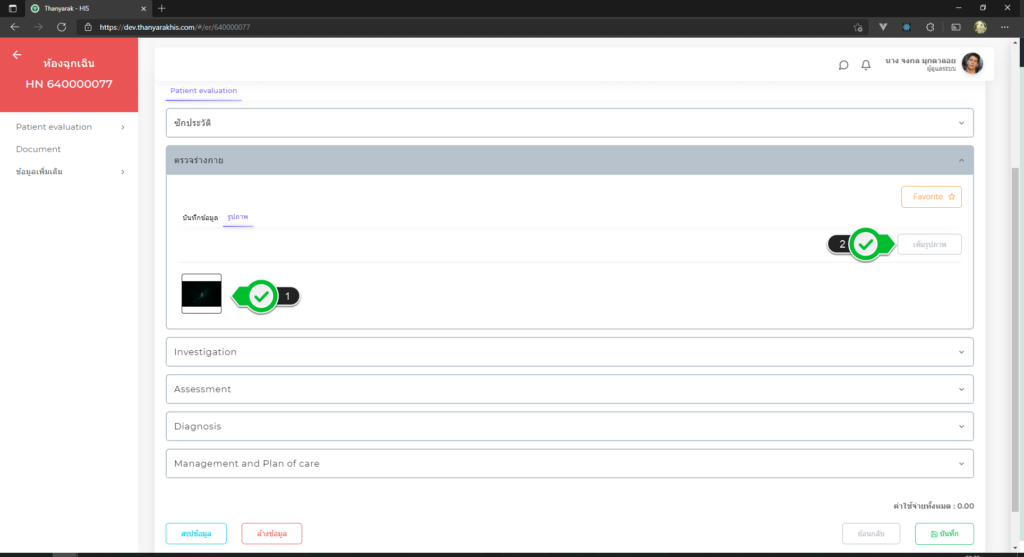Click the padlock site info icon
Viewport: 1024px width, 557px height.
click(x=88, y=27)
